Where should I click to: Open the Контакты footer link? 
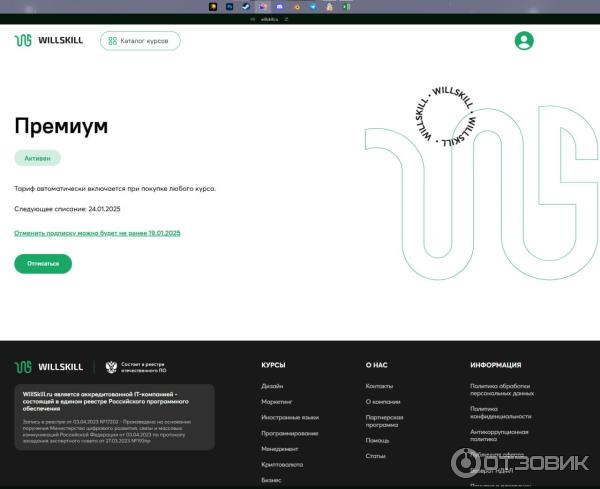[379, 386]
